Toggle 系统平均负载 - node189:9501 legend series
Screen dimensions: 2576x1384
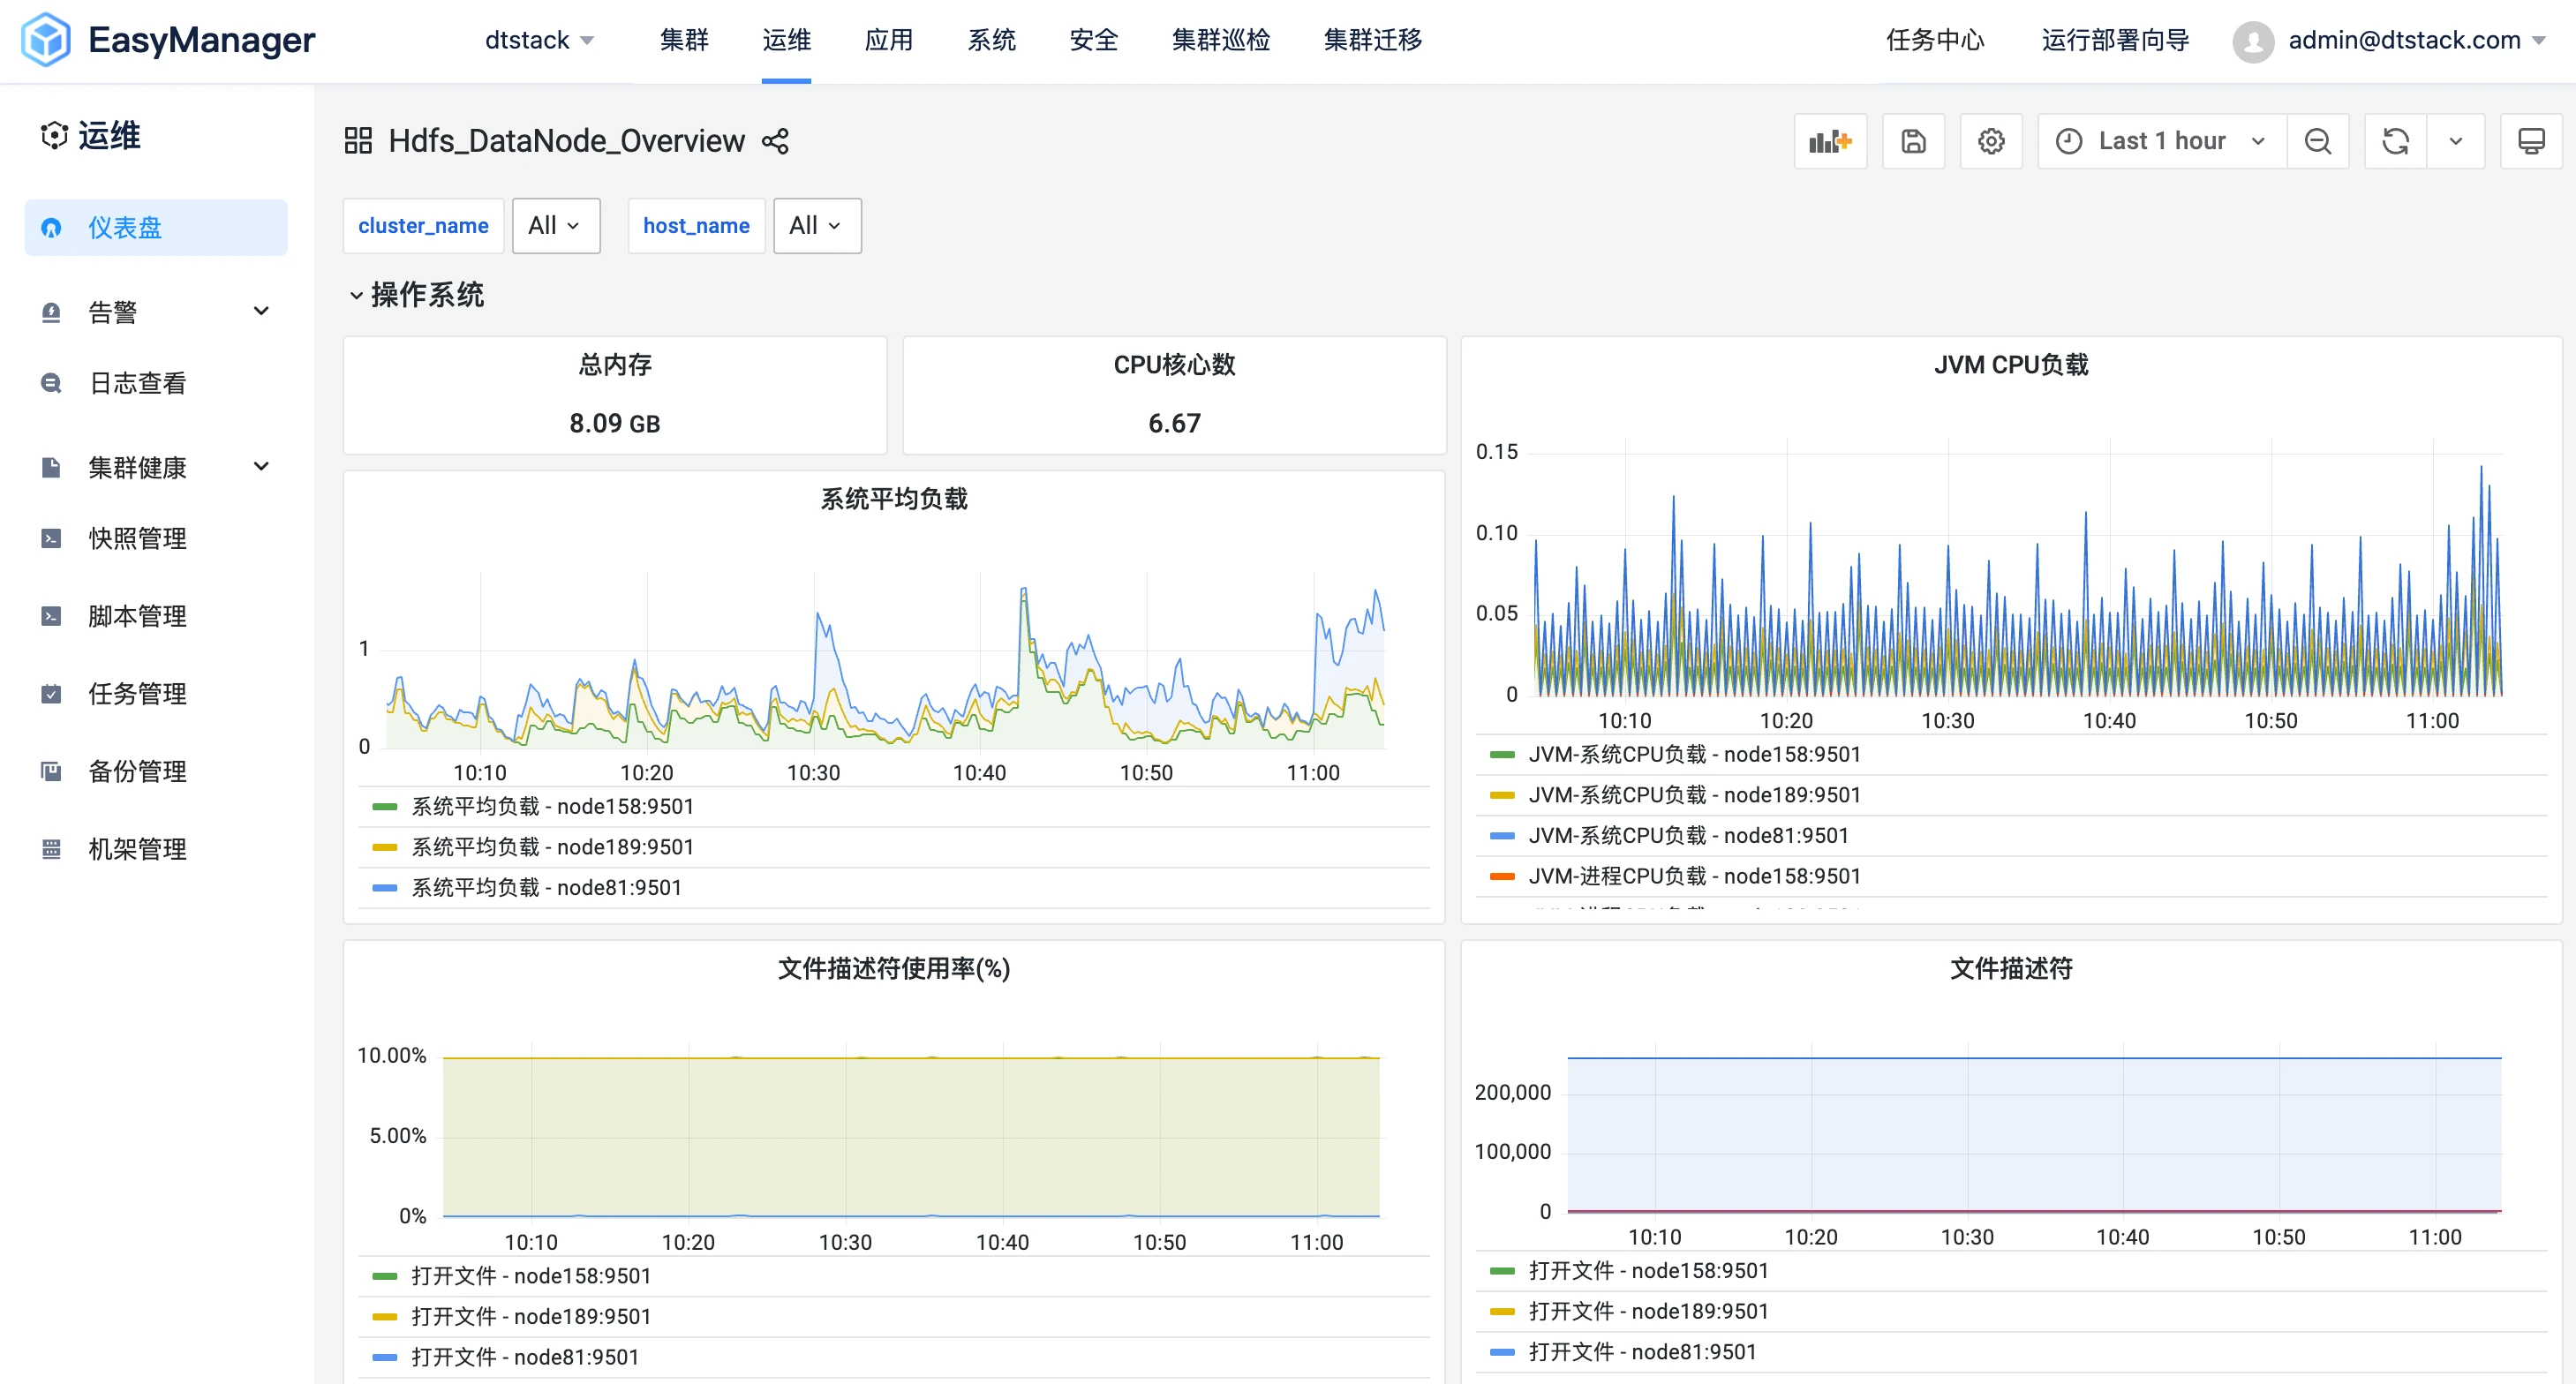pos(553,848)
